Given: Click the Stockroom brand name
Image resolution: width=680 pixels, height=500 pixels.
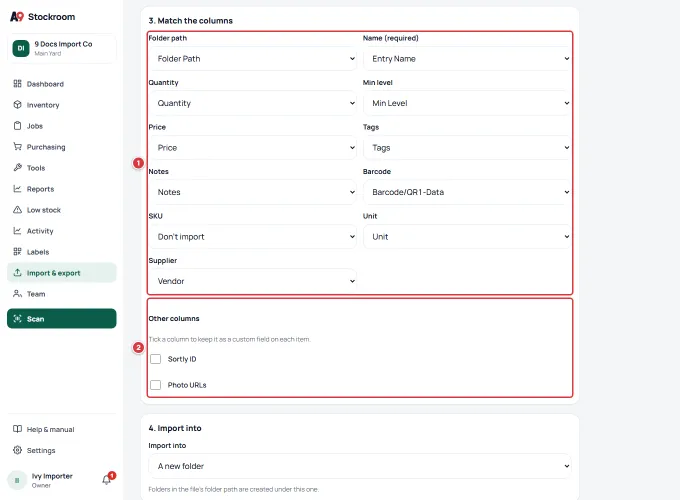Looking at the screenshot, I should pos(51,16).
